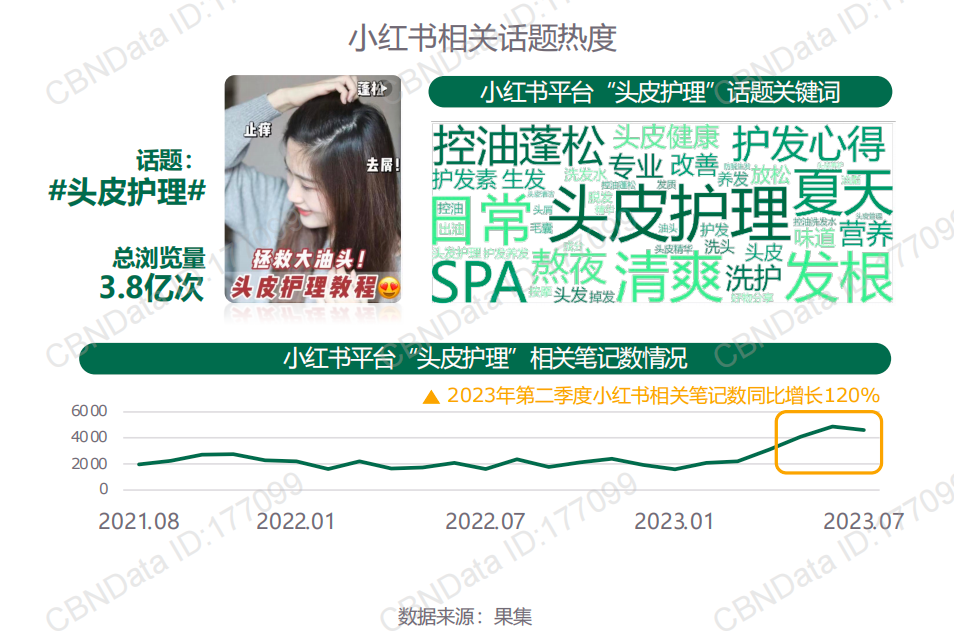Click the 2021.08 x-axis date label

(x=139, y=522)
